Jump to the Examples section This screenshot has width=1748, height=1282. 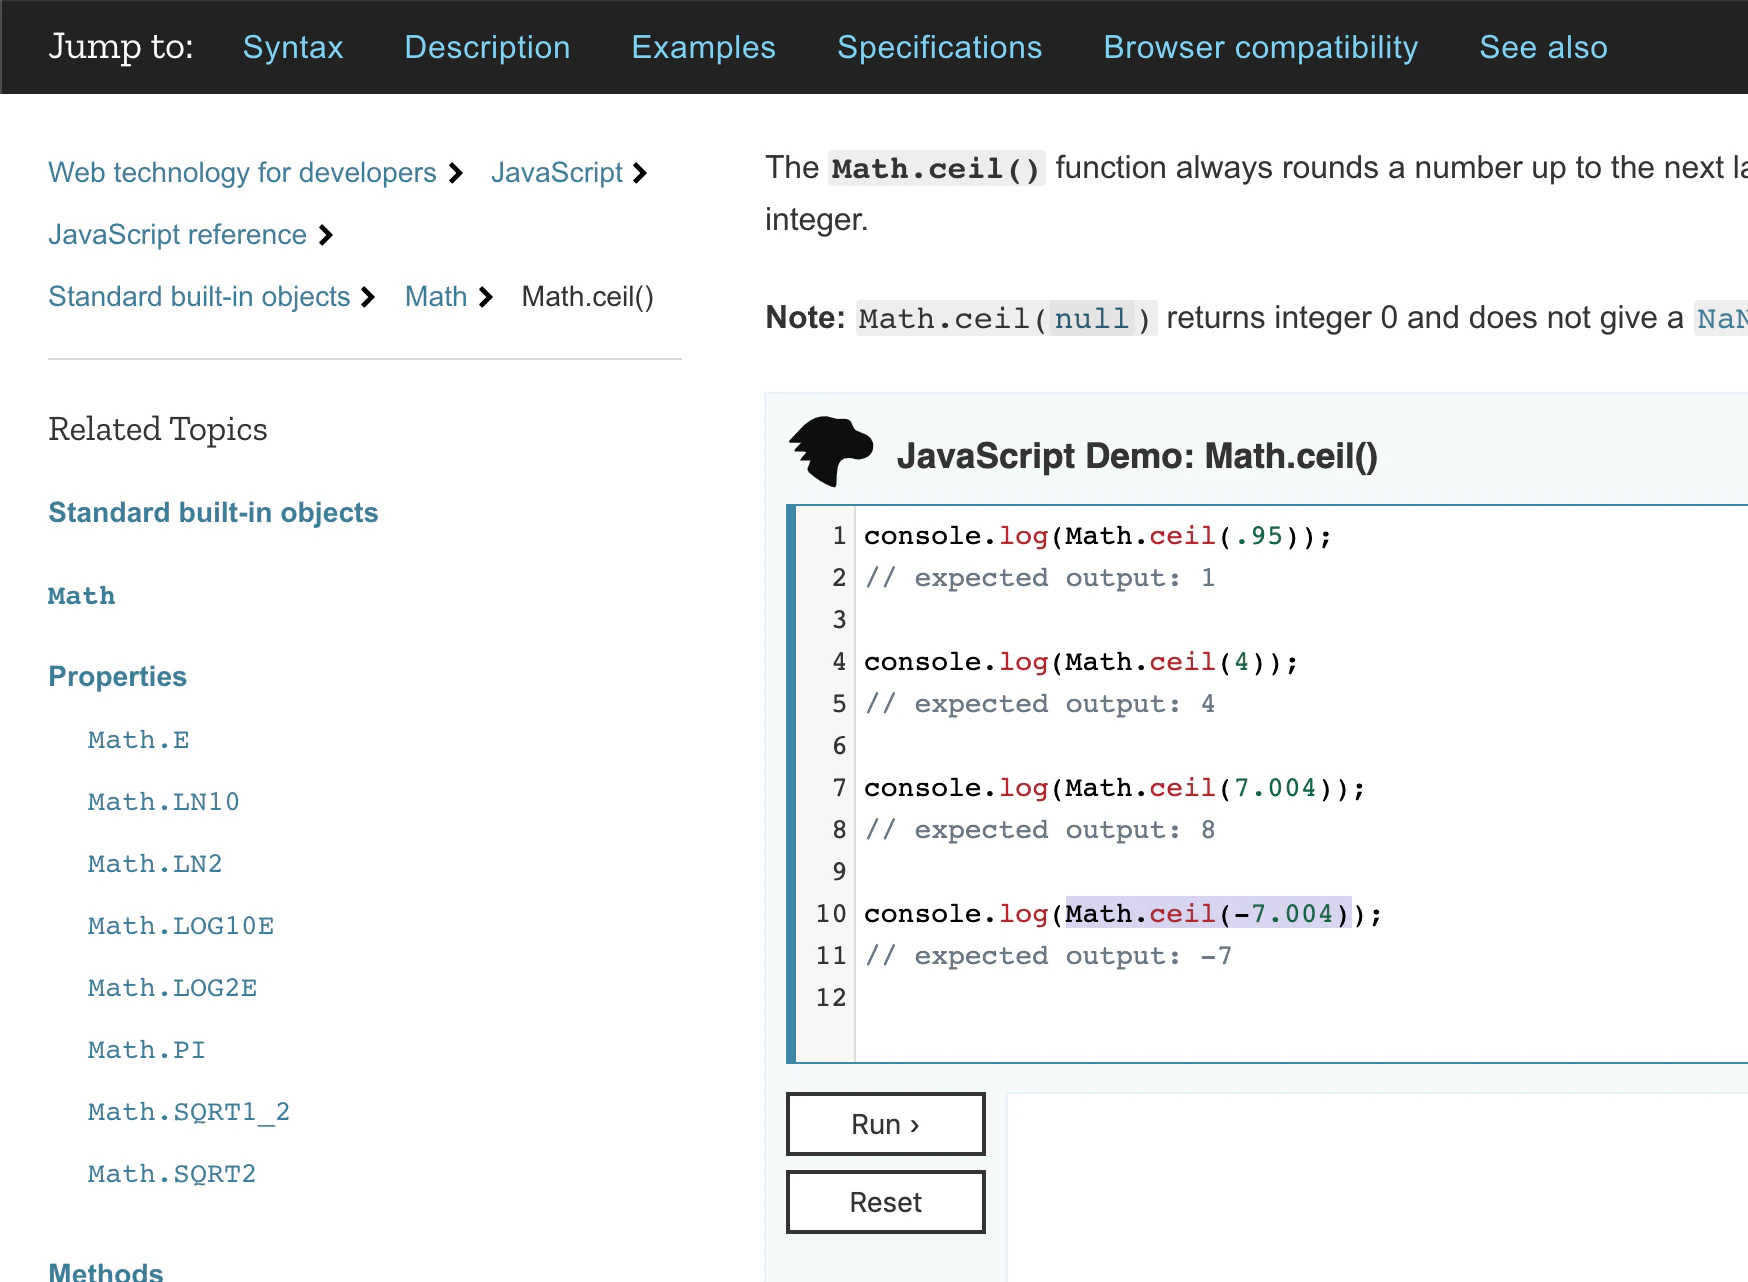point(703,47)
